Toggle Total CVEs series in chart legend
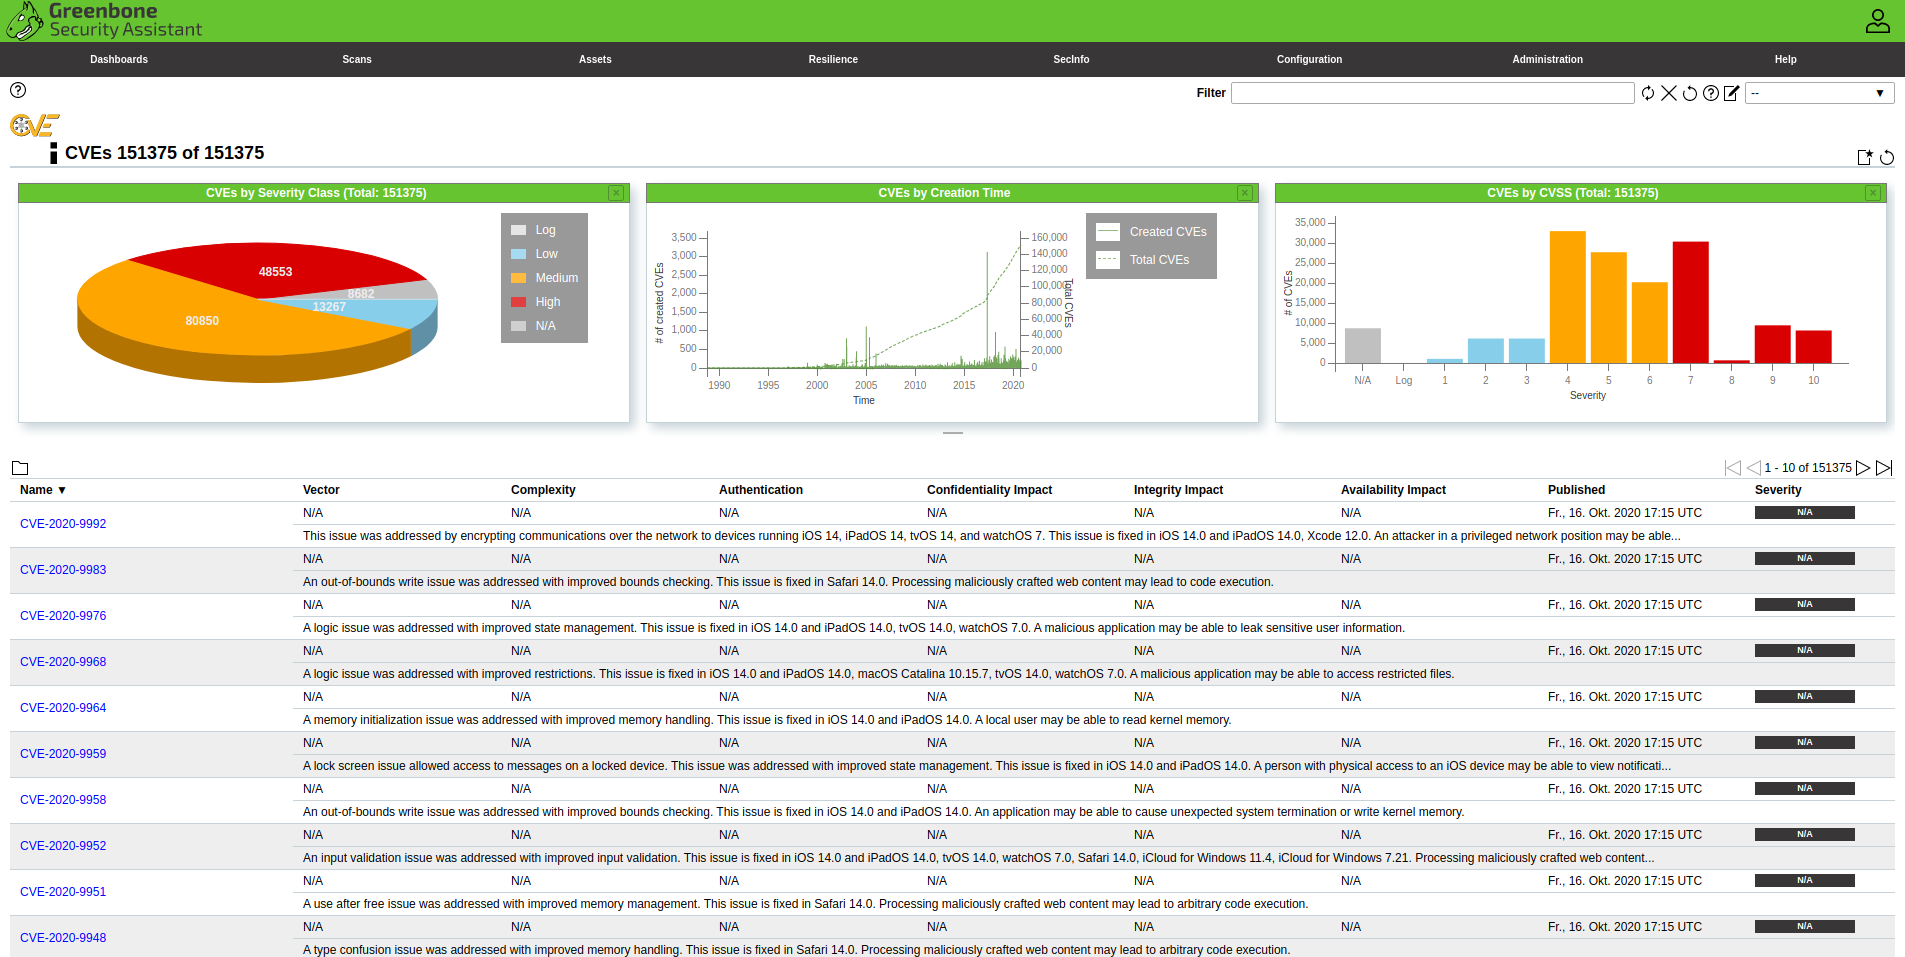 coord(1158,260)
